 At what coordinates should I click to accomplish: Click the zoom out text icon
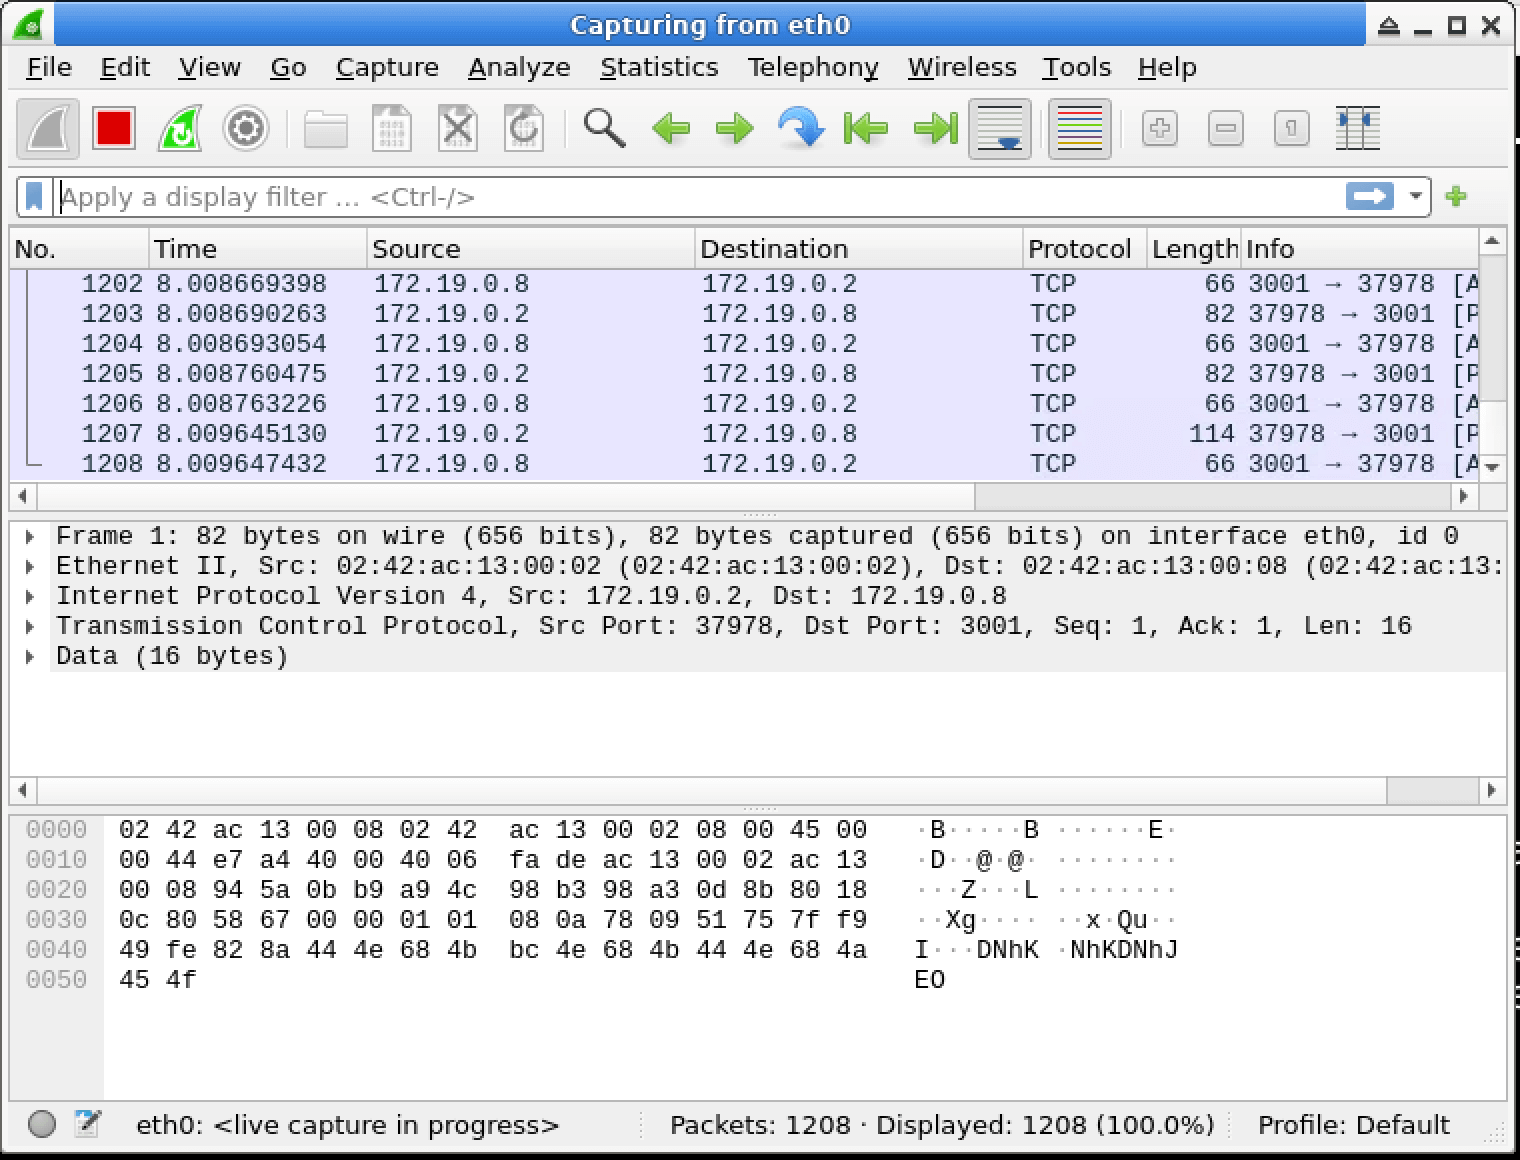click(x=1226, y=129)
